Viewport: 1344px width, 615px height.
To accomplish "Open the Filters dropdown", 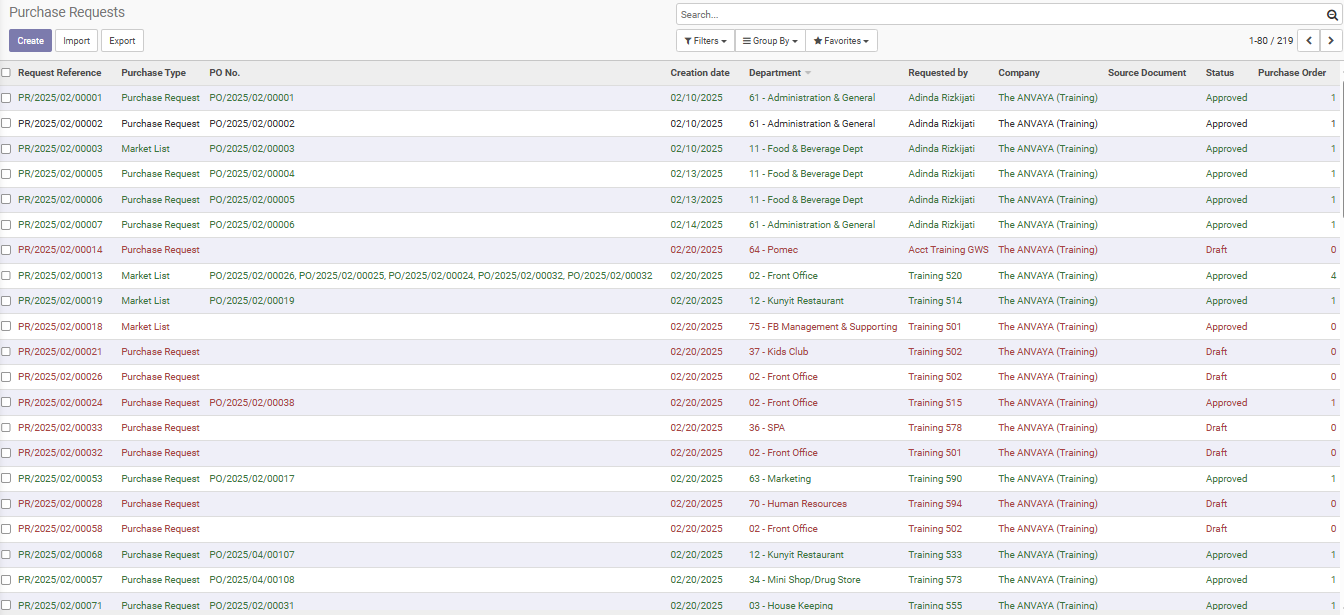I will (705, 41).
